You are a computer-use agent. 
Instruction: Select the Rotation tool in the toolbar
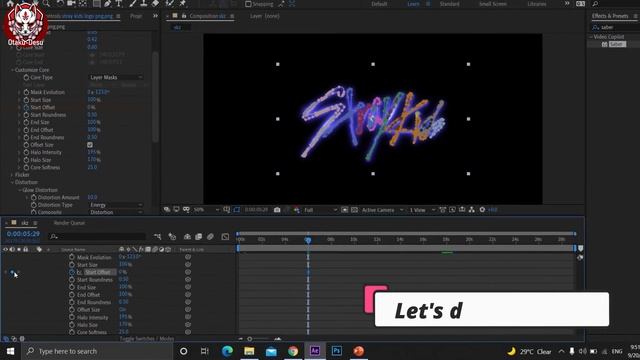point(60,4)
